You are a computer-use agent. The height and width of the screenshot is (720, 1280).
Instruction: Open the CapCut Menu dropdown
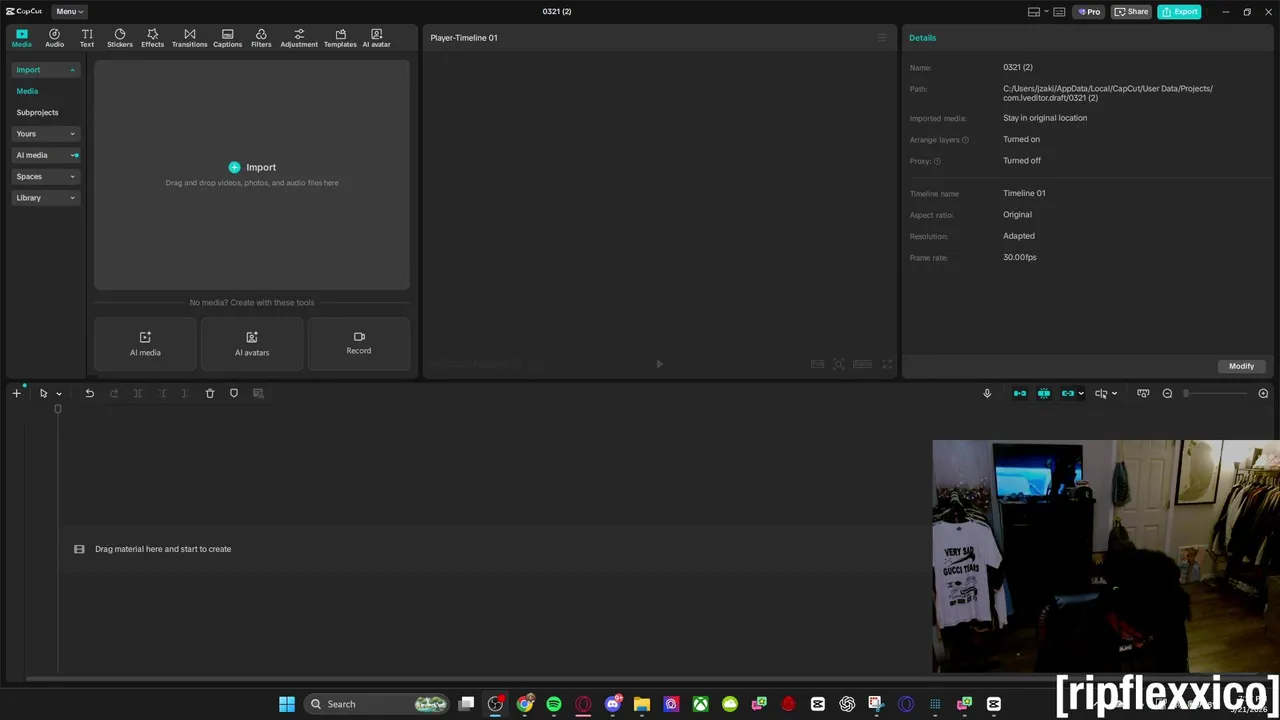[x=69, y=11]
